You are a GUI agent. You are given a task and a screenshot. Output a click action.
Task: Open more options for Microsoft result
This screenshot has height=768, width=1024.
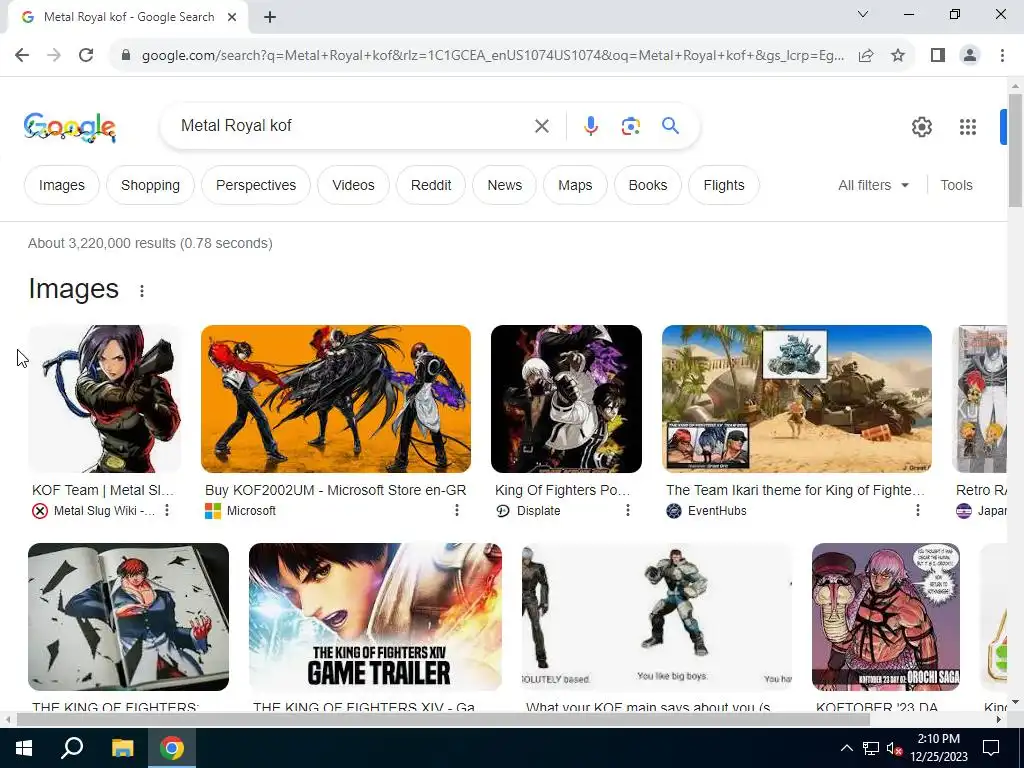click(x=456, y=510)
